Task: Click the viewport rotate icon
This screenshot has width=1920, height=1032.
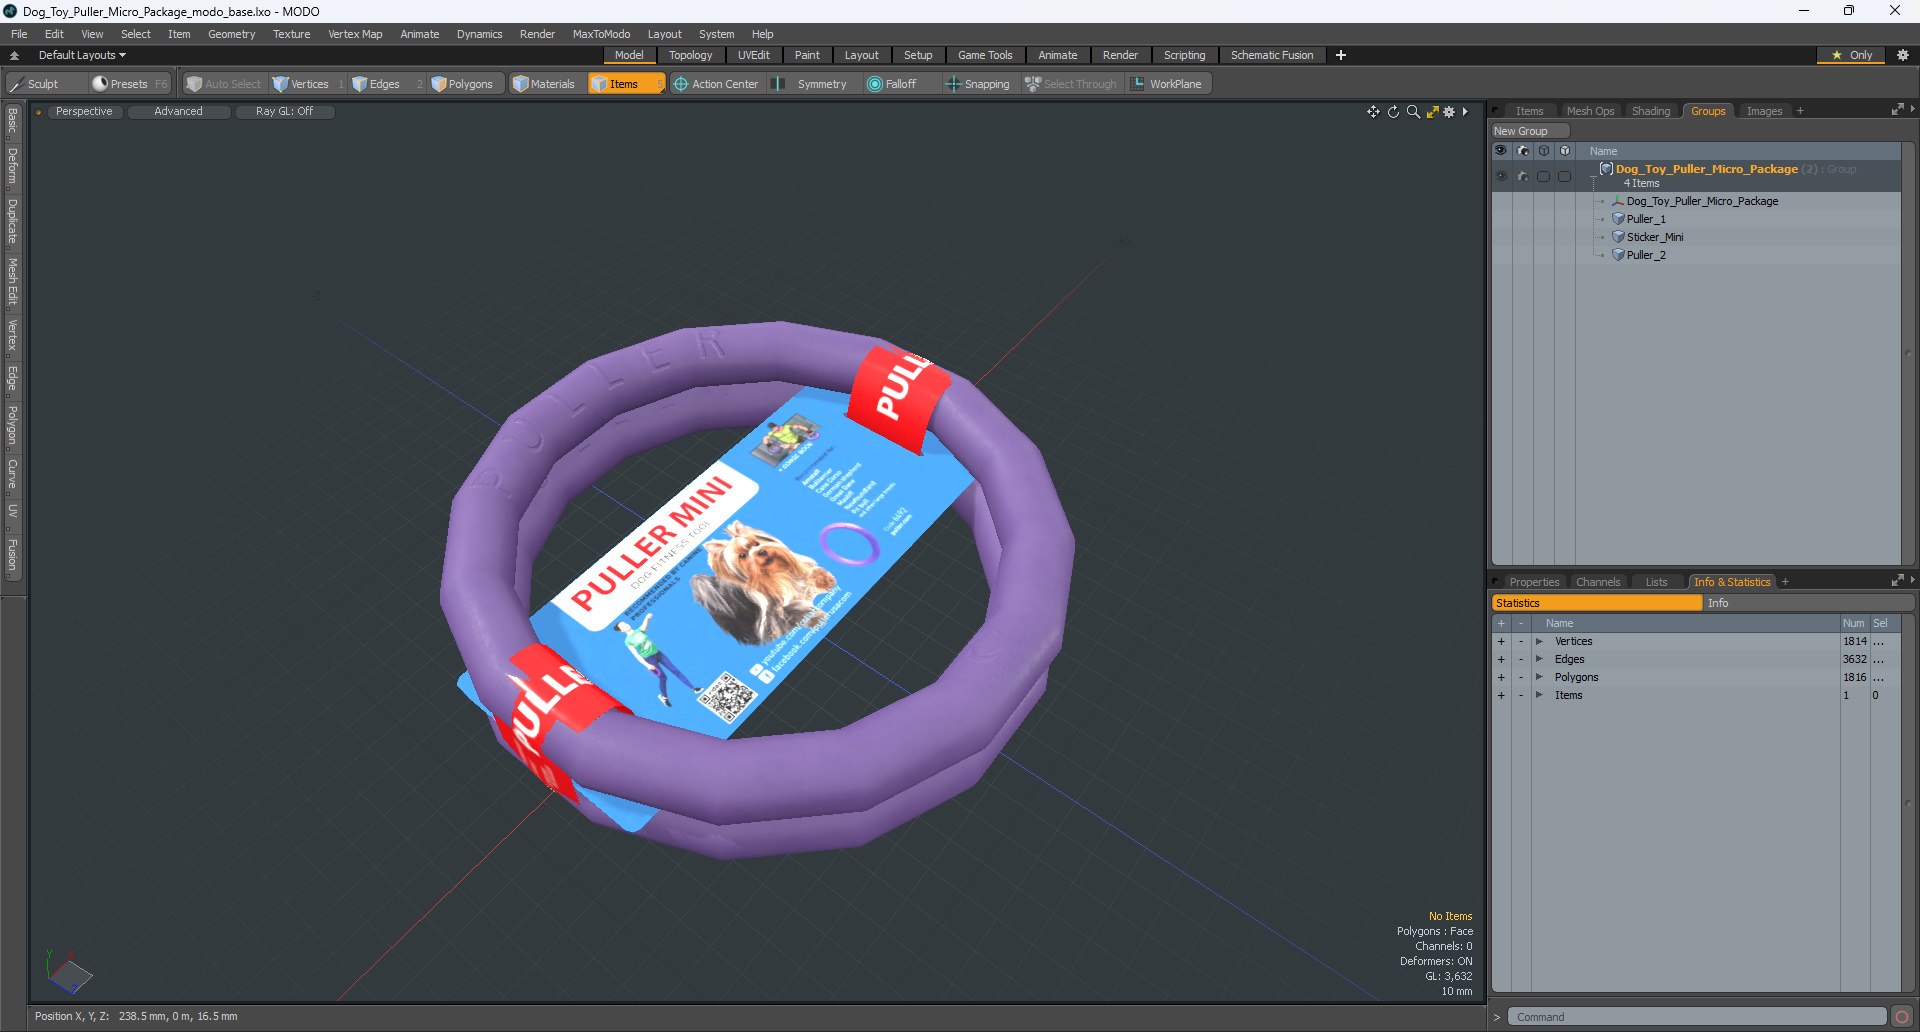Action: pyautogui.click(x=1393, y=112)
